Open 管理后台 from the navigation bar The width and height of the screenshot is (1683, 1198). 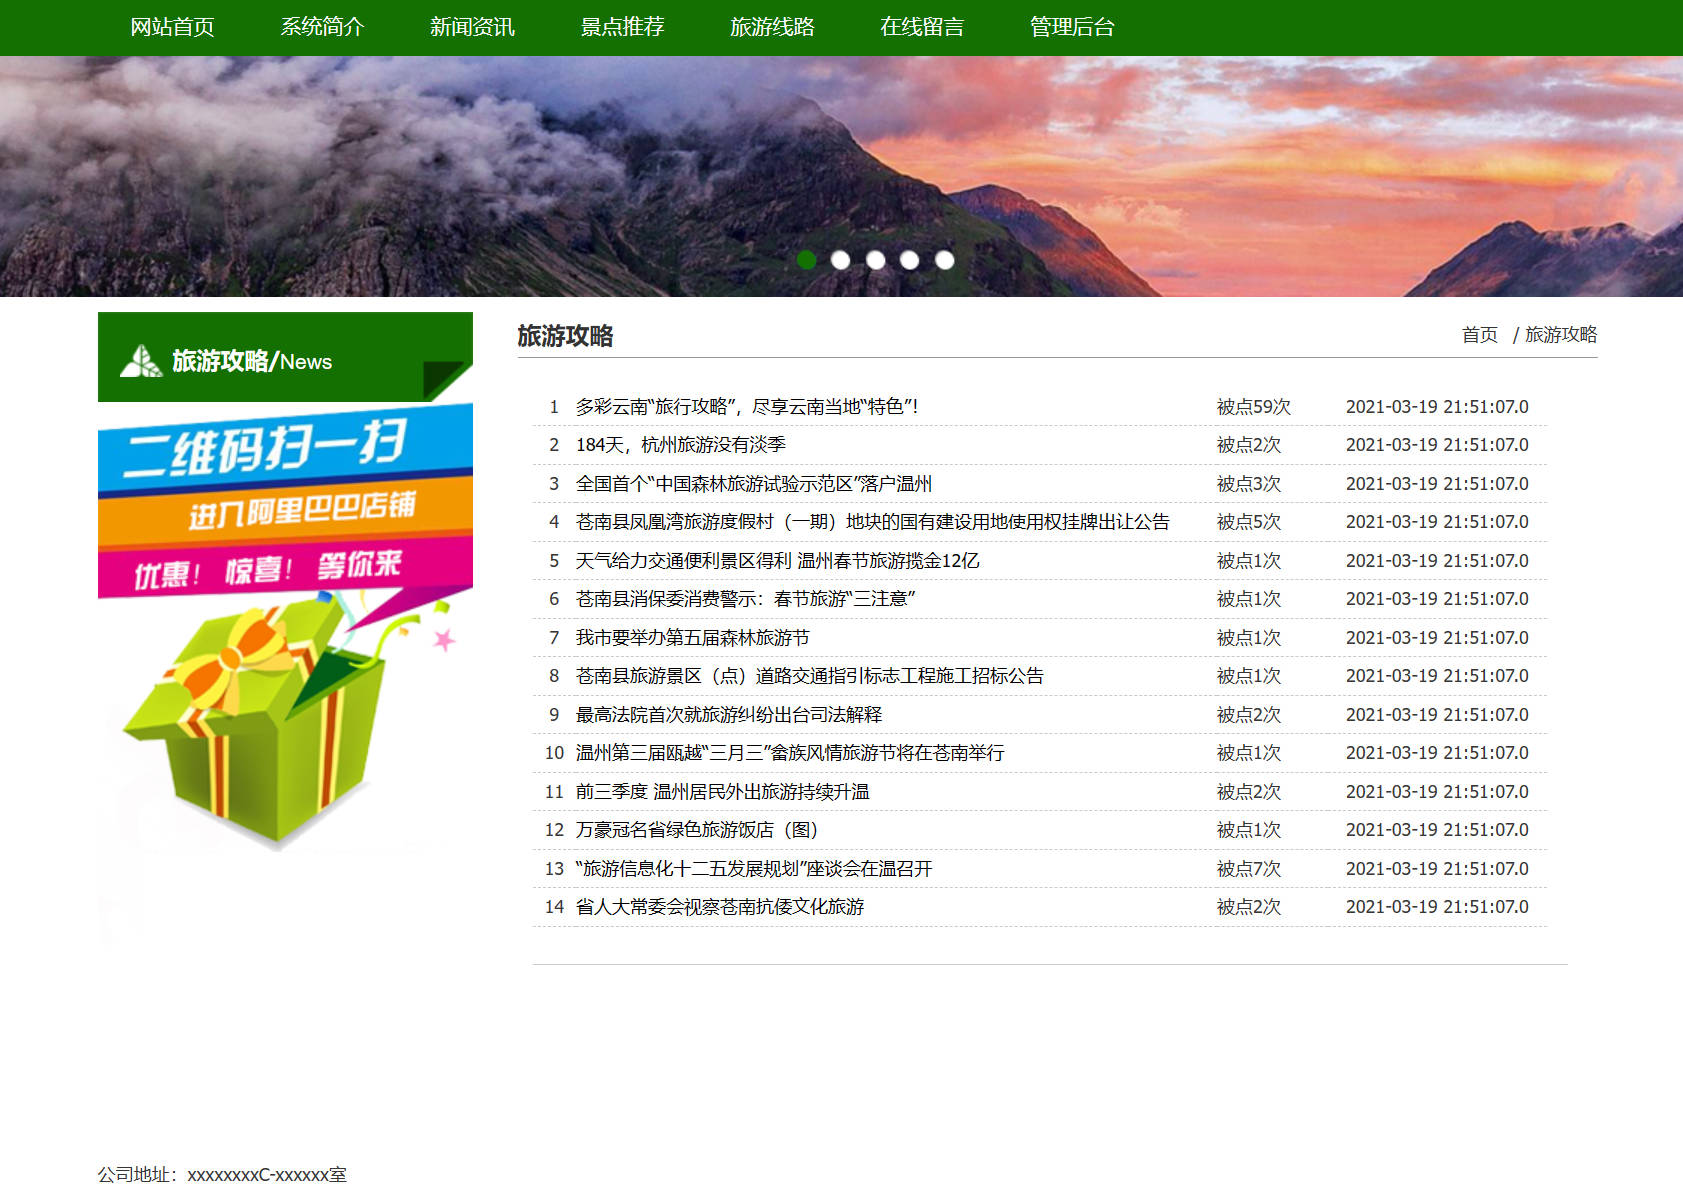coord(1068,27)
